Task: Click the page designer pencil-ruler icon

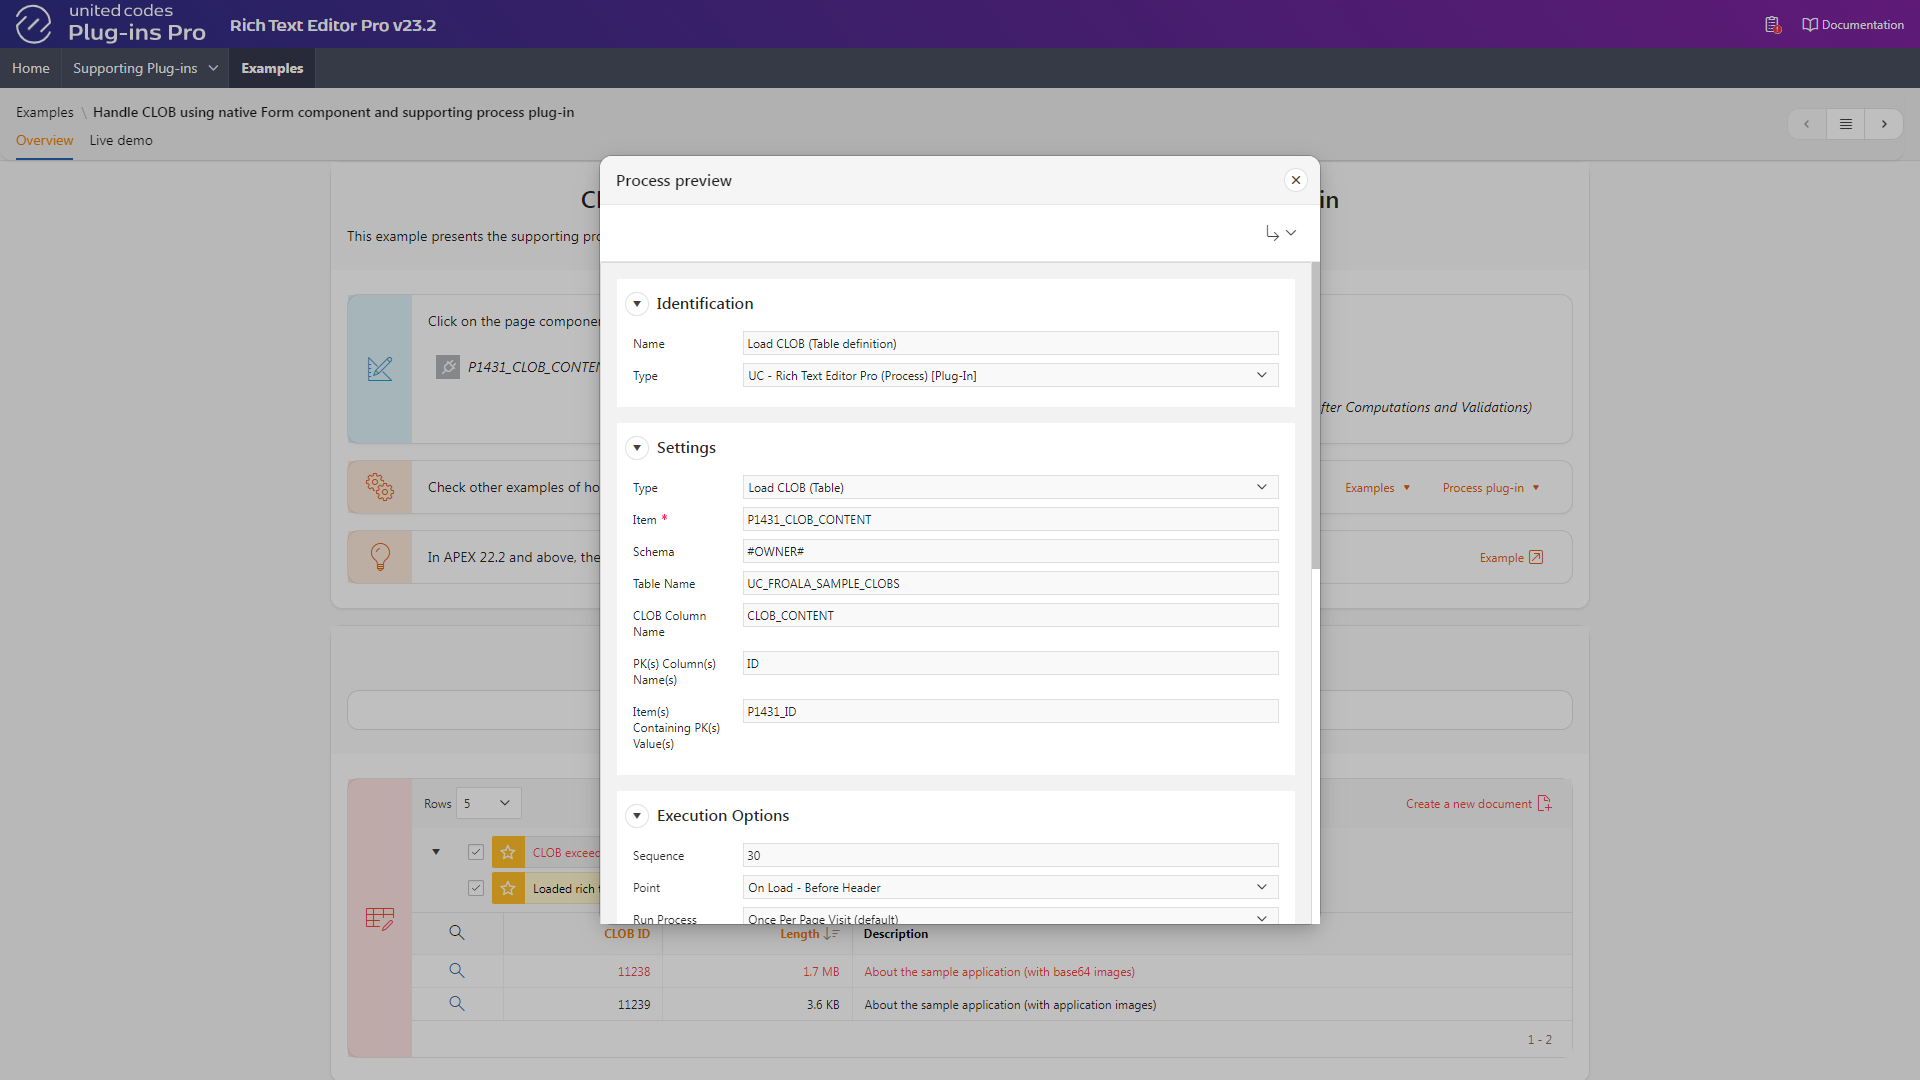Action: (380, 369)
